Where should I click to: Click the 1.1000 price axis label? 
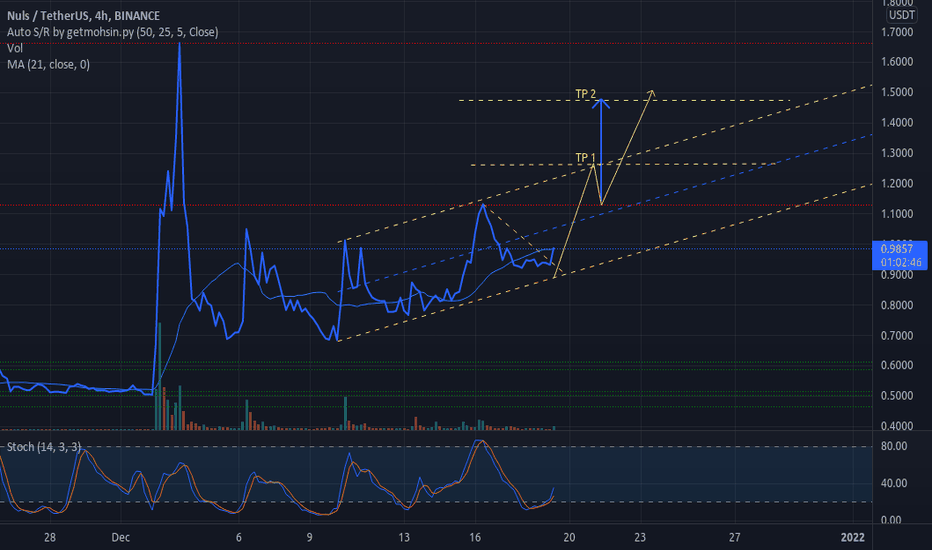click(x=897, y=214)
